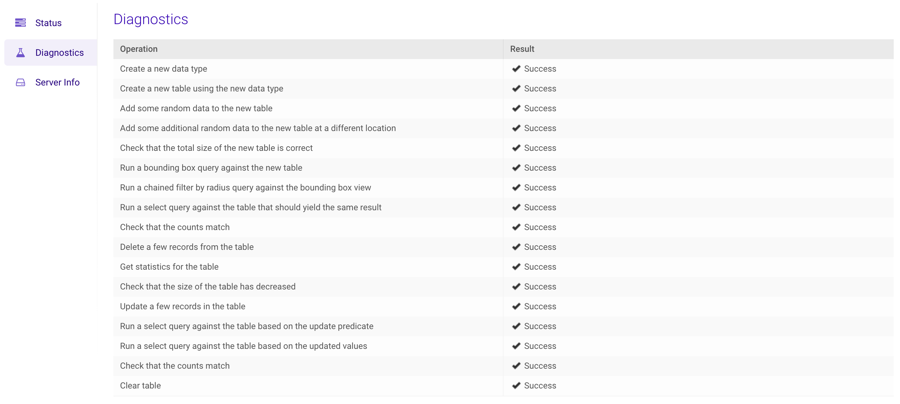Image resolution: width=900 pixels, height=404 pixels.
Task: Click the Operation column header
Action: coord(139,49)
